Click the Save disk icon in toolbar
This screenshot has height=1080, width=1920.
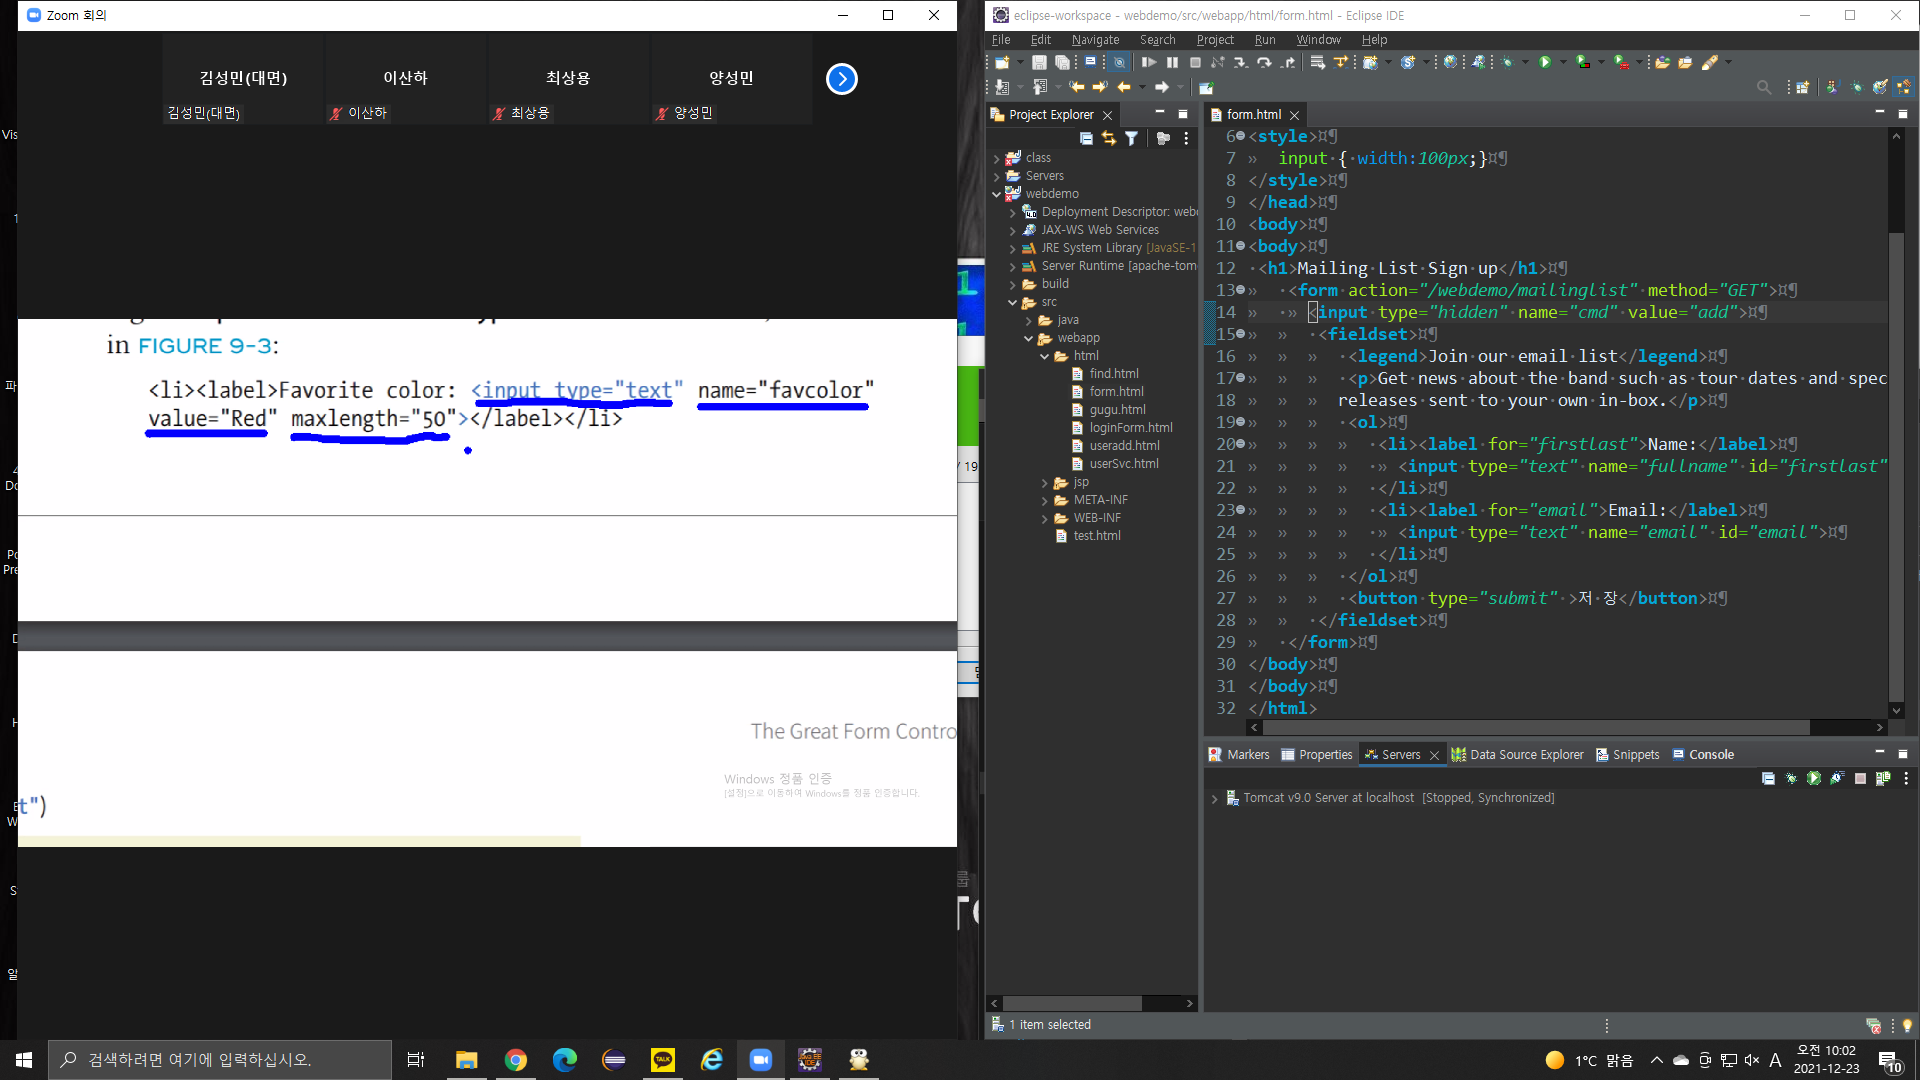pyautogui.click(x=1039, y=62)
